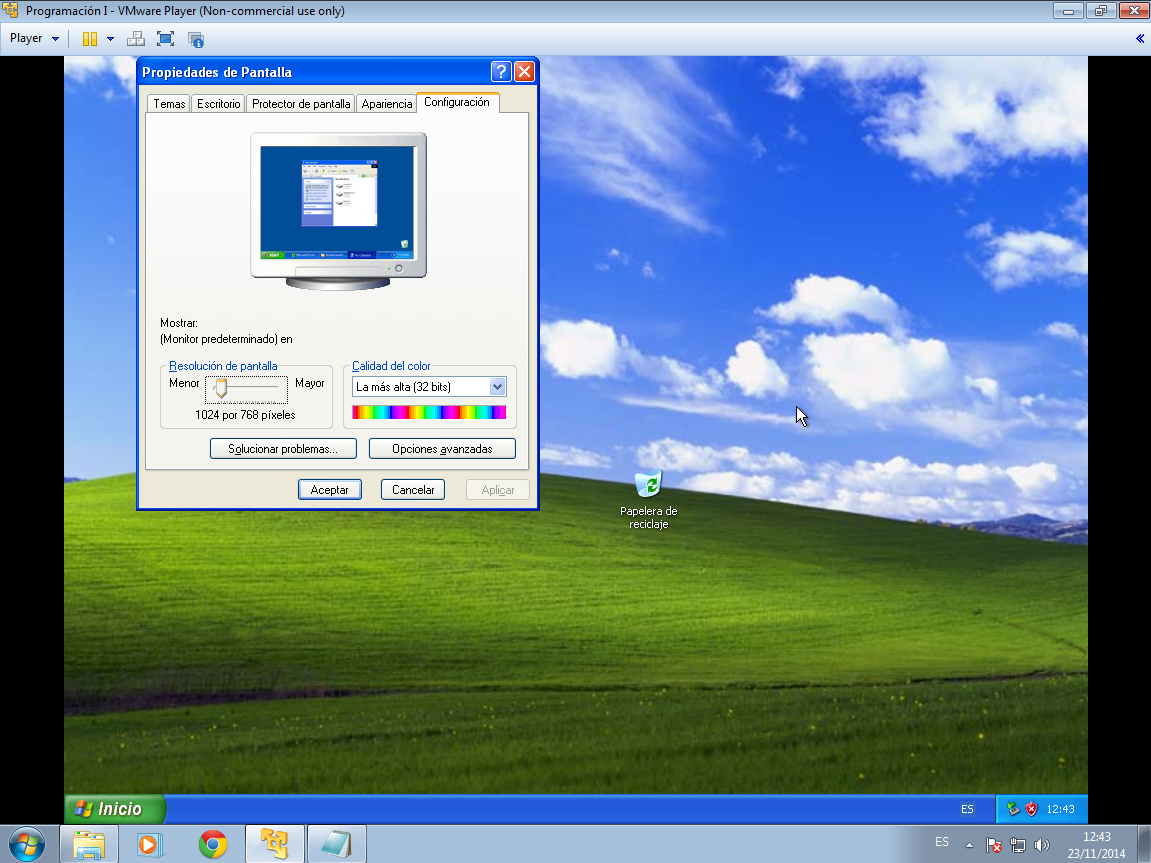Click the XP taskbar clock showing 12:43
The height and width of the screenshot is (863, 1151).
click(1060, 809)
